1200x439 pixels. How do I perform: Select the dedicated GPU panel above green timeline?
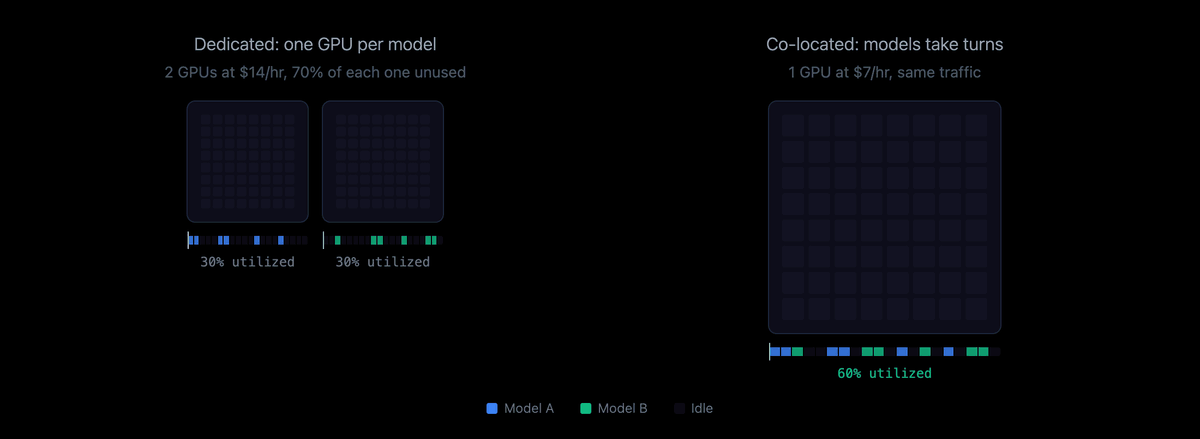pos(383,161)
